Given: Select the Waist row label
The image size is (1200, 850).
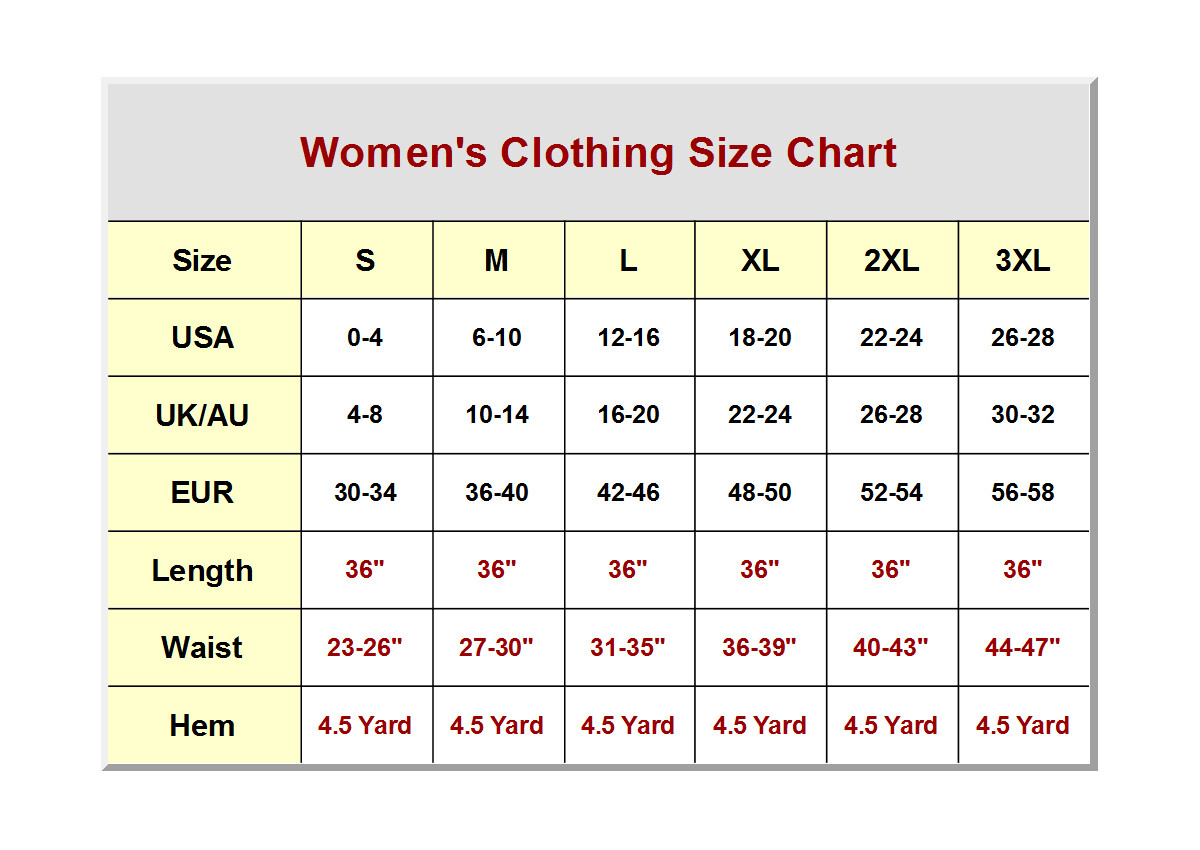Looking at the screenshot, I should point(203,648).
